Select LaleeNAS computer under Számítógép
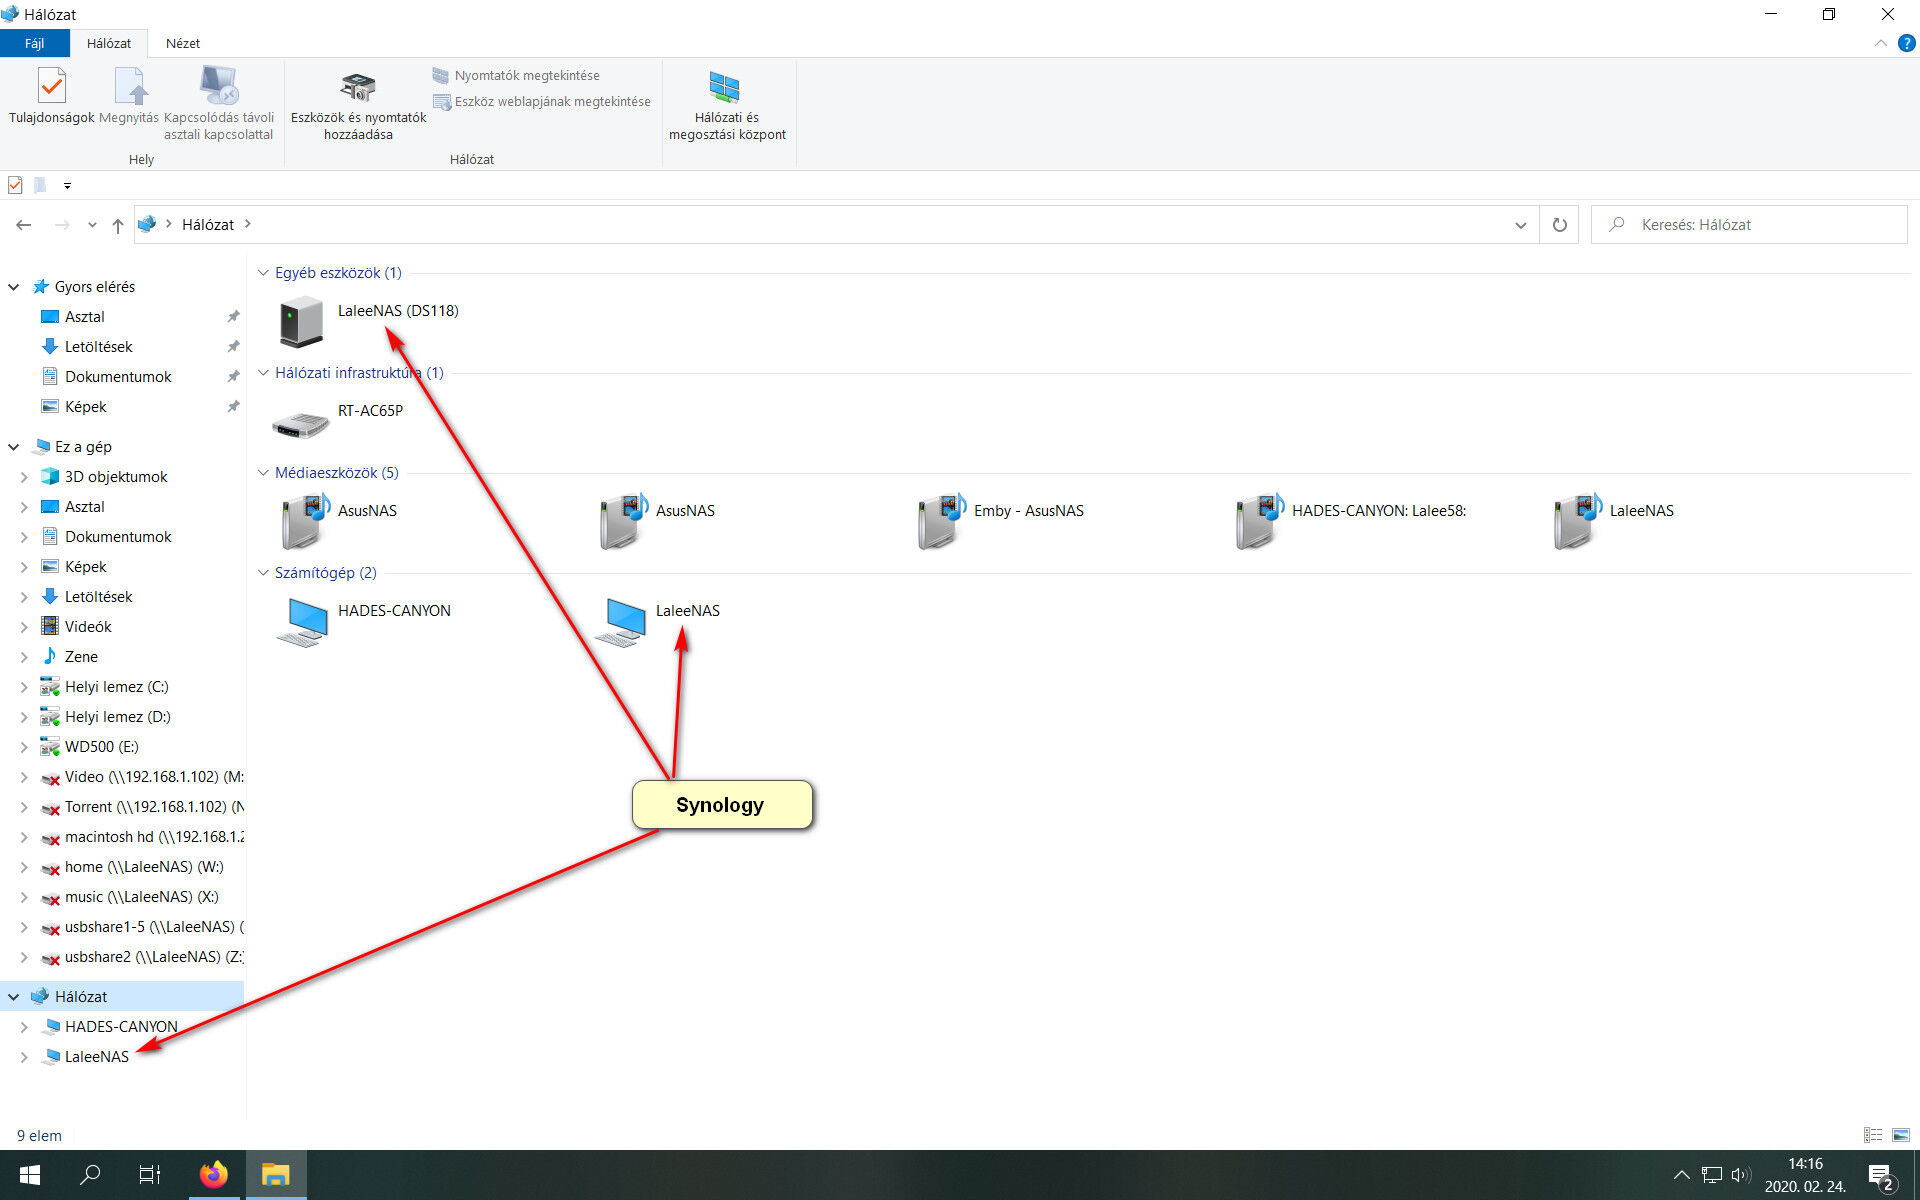The height and width of the screenshot is (1200, 1920). (621, 621)
